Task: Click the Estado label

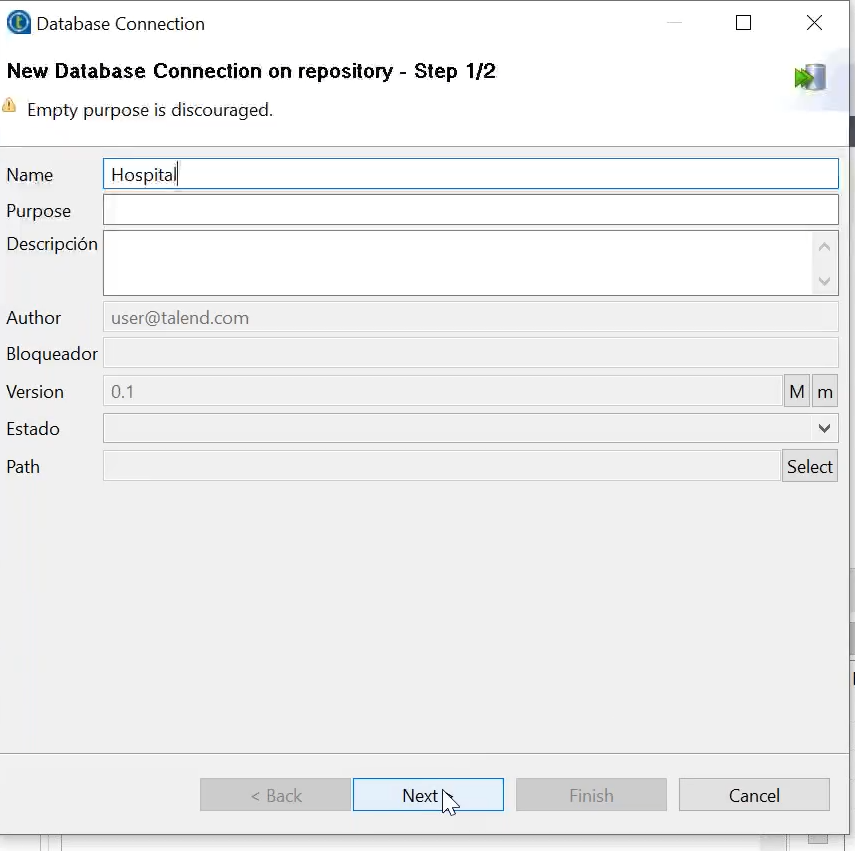Action: coord(33,429)
